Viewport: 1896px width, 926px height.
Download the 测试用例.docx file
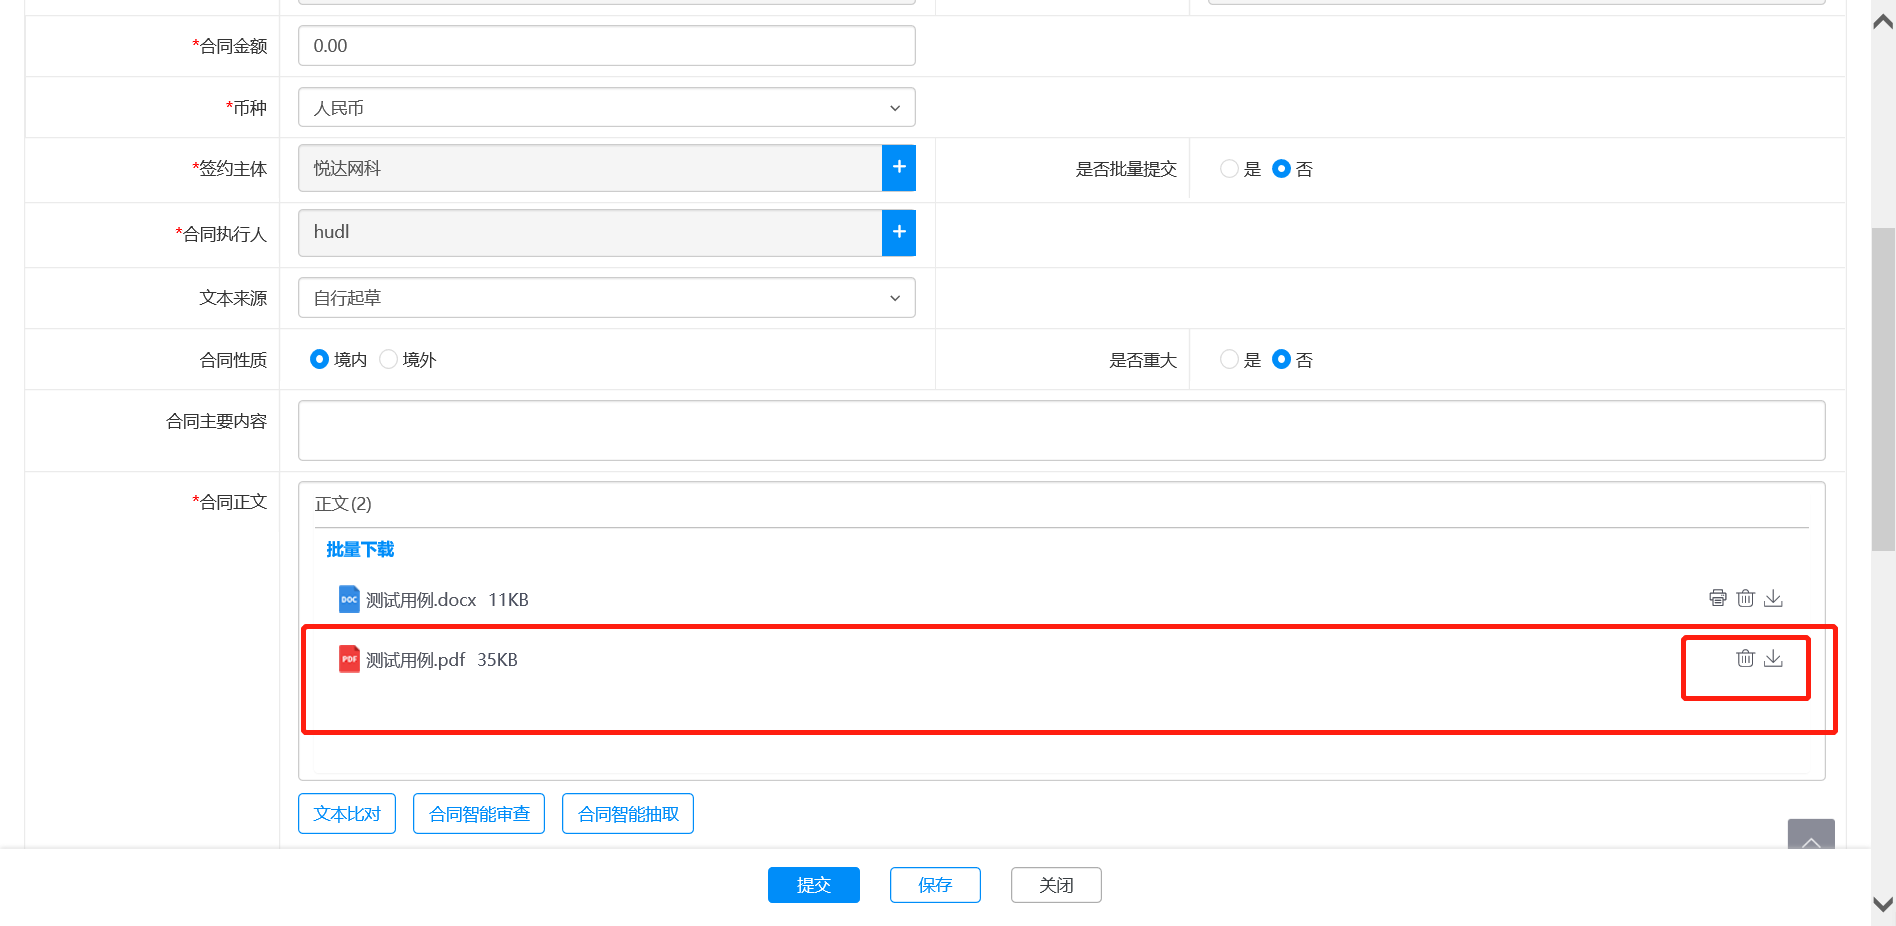tap(1773, 598)
